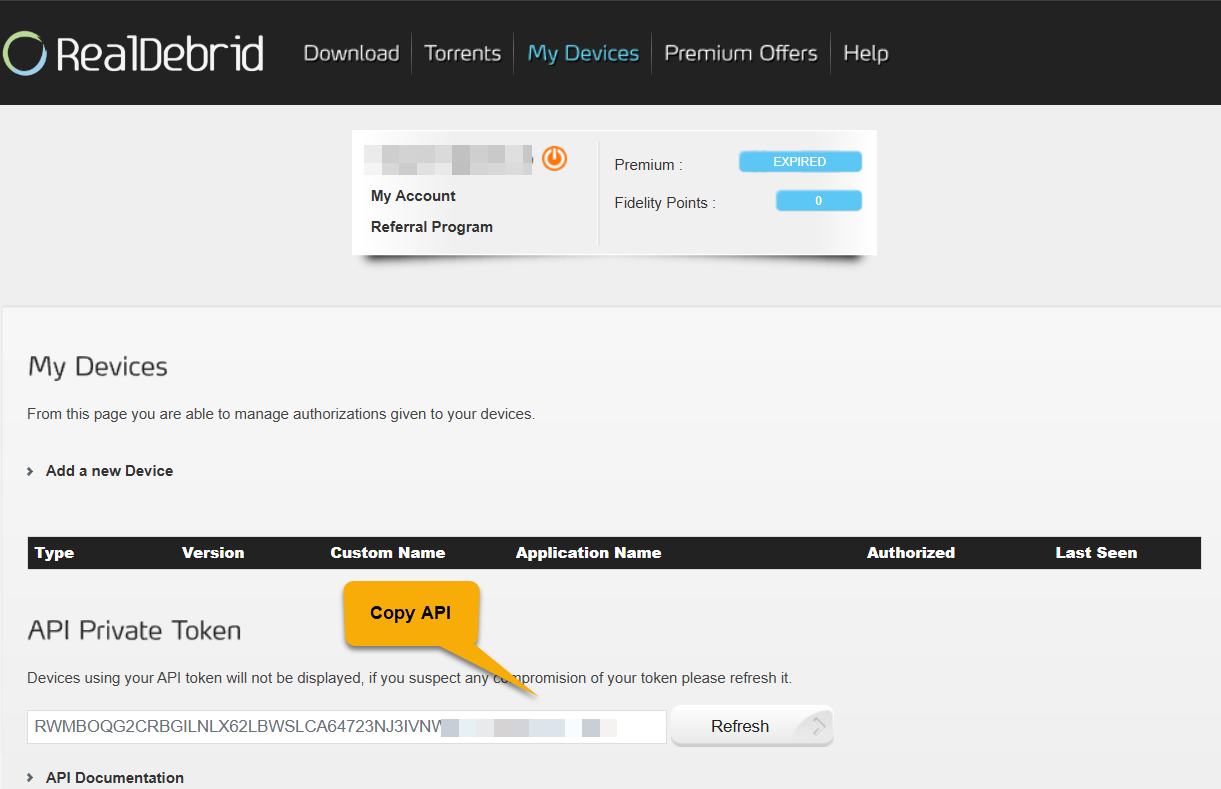Open the Referral Program link
1221x789 pixels.
(431, 226)
